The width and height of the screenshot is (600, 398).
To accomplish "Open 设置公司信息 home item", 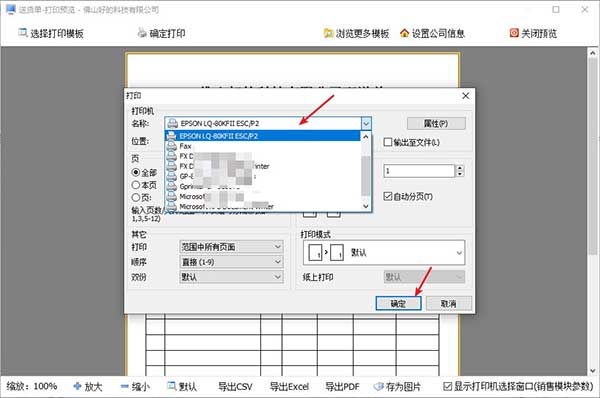I will pos(432,33).
